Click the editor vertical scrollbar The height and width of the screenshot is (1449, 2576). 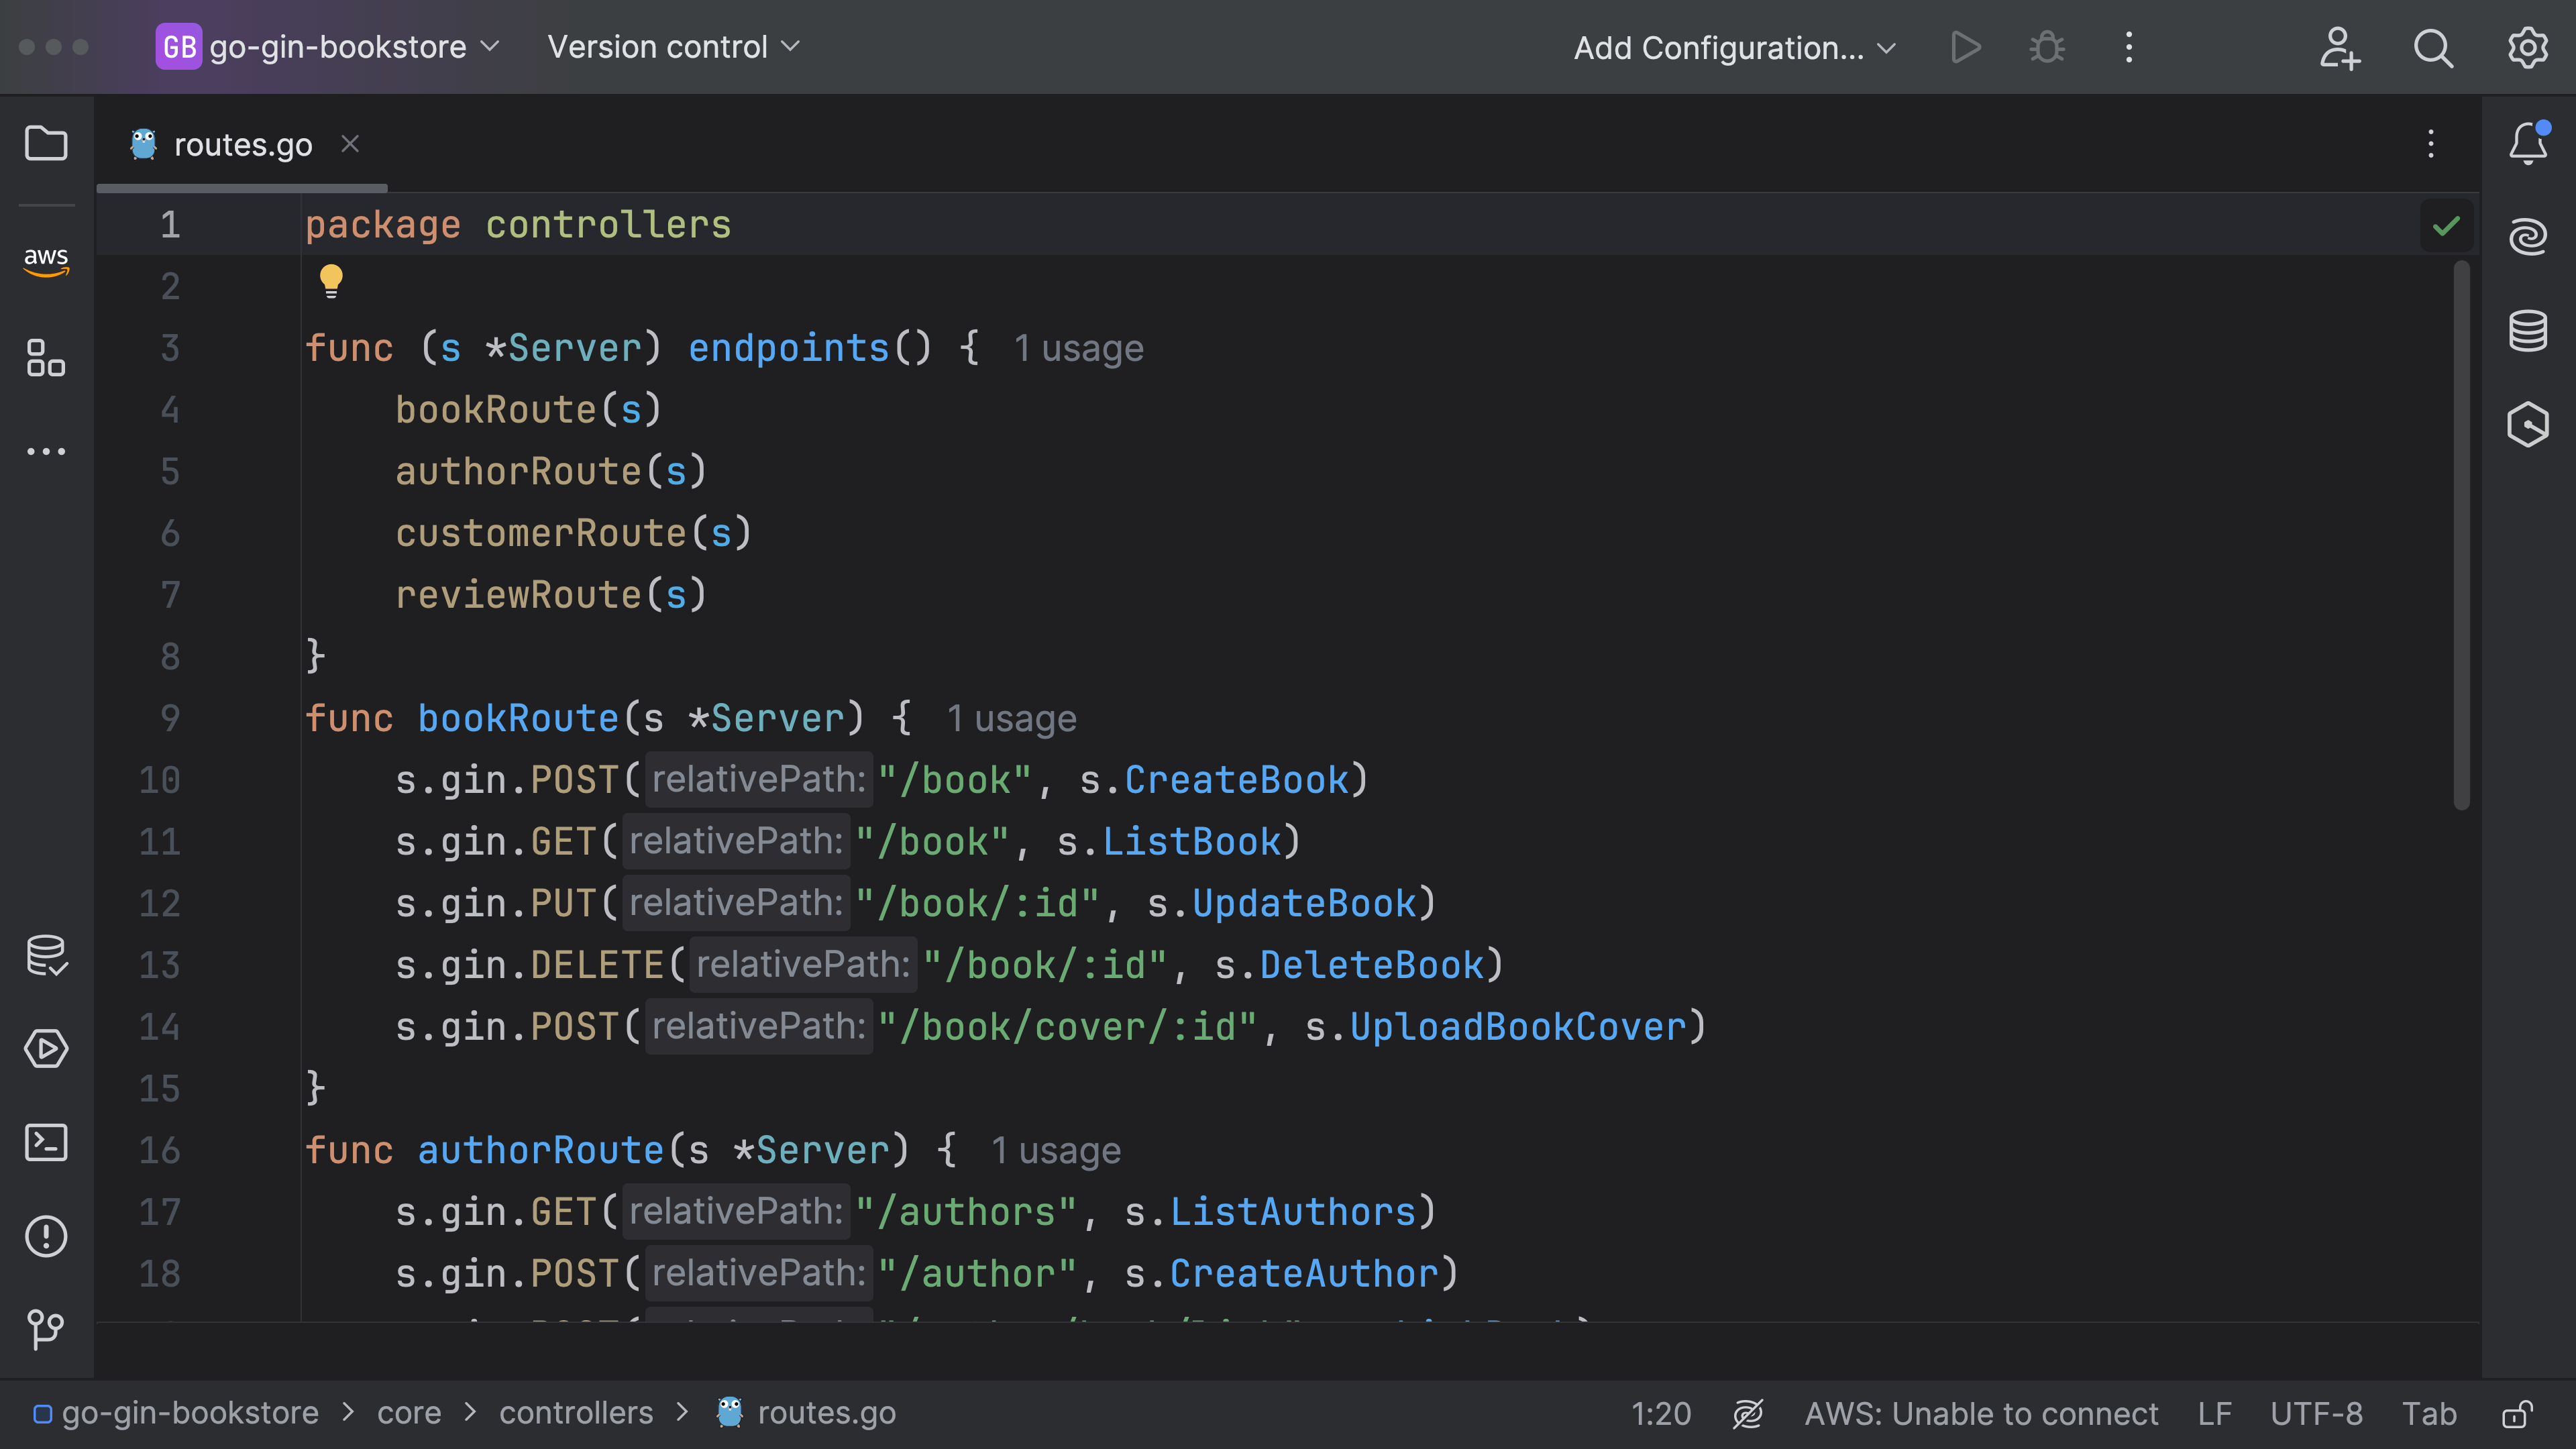2461,535
